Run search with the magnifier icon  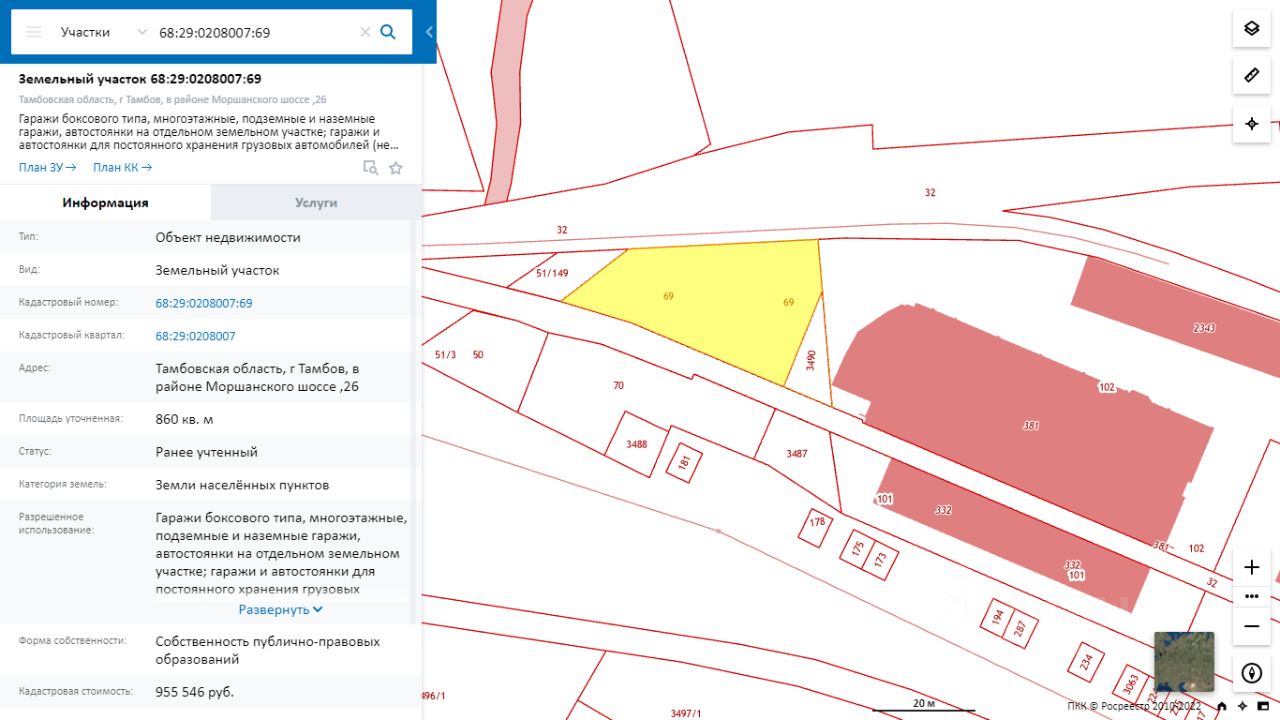coord(388,32)
